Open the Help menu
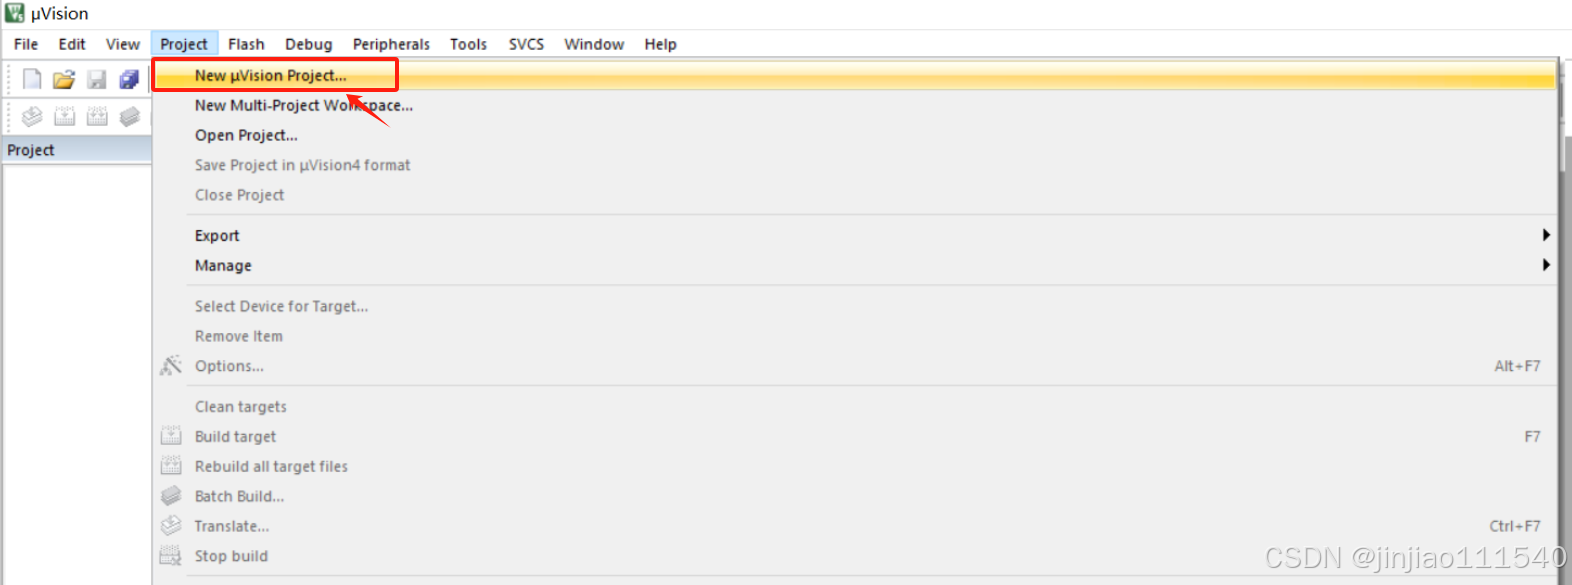This screenshot has width=1572, height=585. (x=660, y=44)
